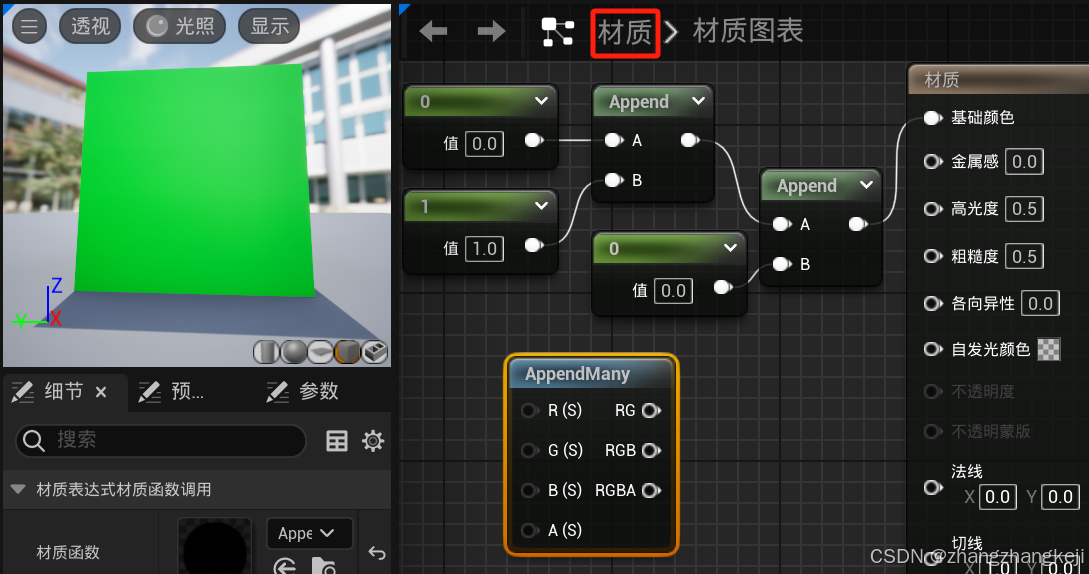
Task: Switch to the 细节 details tab
Action: [63, 392]
